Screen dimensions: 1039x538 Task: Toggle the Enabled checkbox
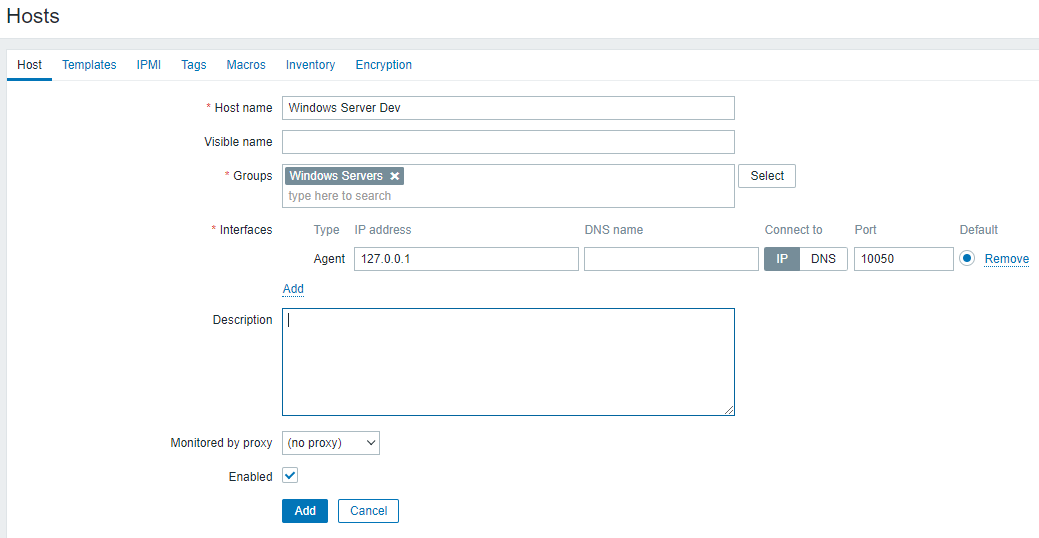pyautogui.click(x=290, y=476)
